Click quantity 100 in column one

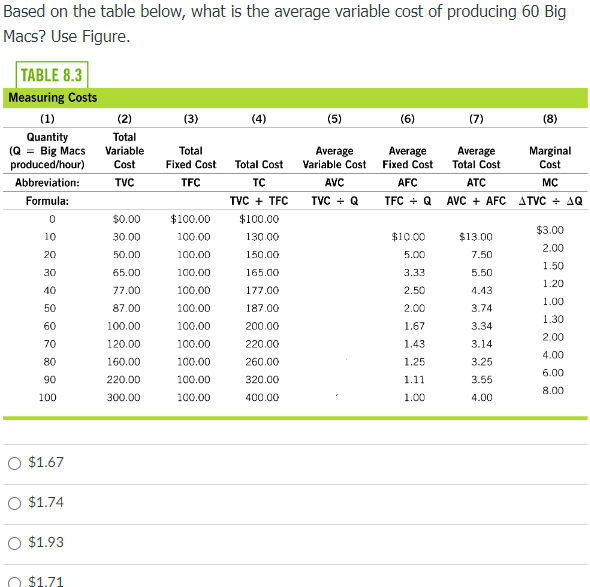tap(47, 397)
